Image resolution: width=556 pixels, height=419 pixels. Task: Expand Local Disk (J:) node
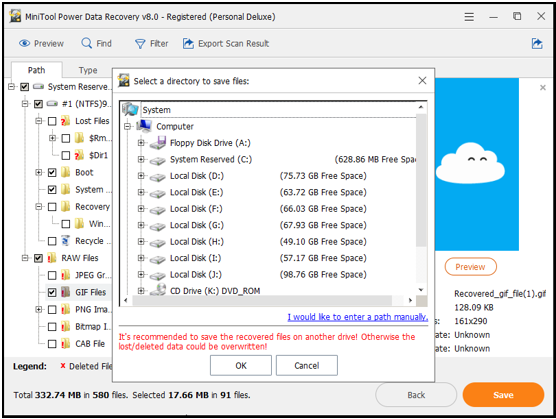tap(141, 274)
